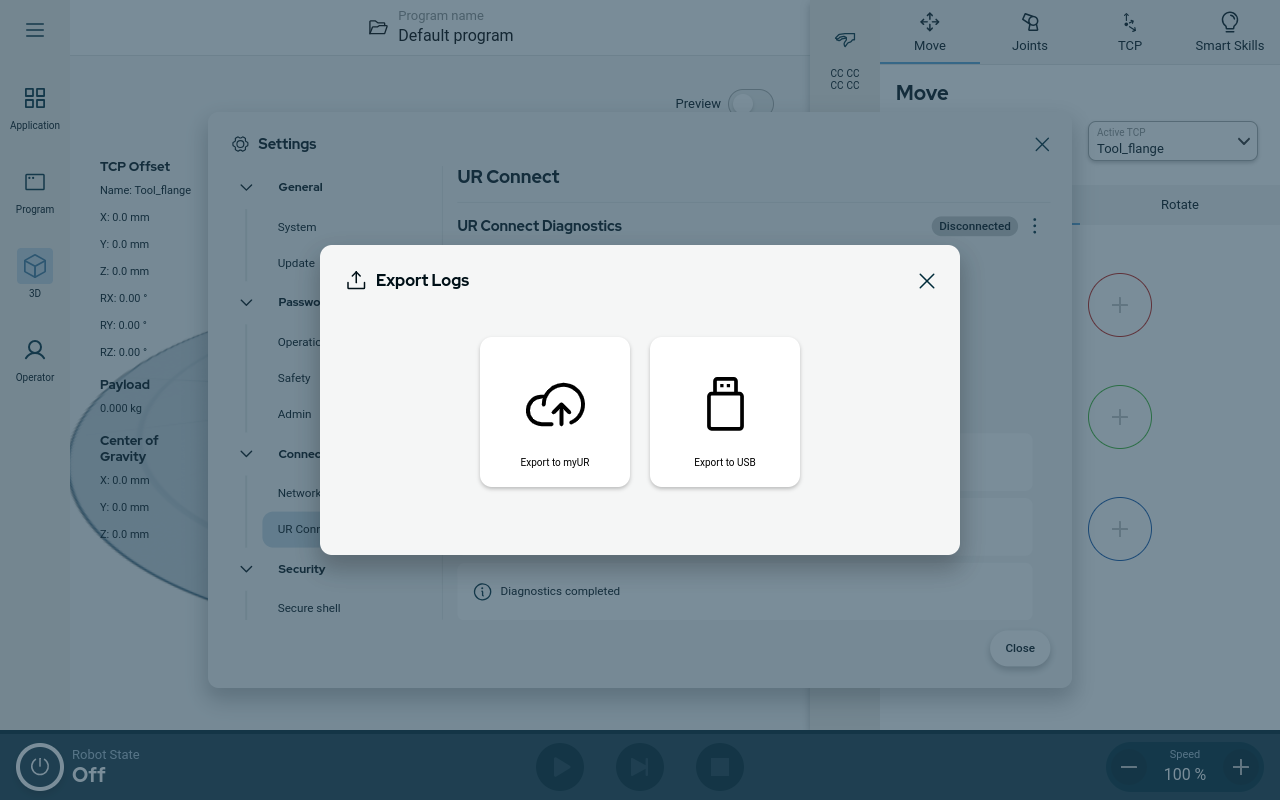The image size is (1280, 800).
Task: Switch to the Smart Skills tab
Action: point(1229,32)
